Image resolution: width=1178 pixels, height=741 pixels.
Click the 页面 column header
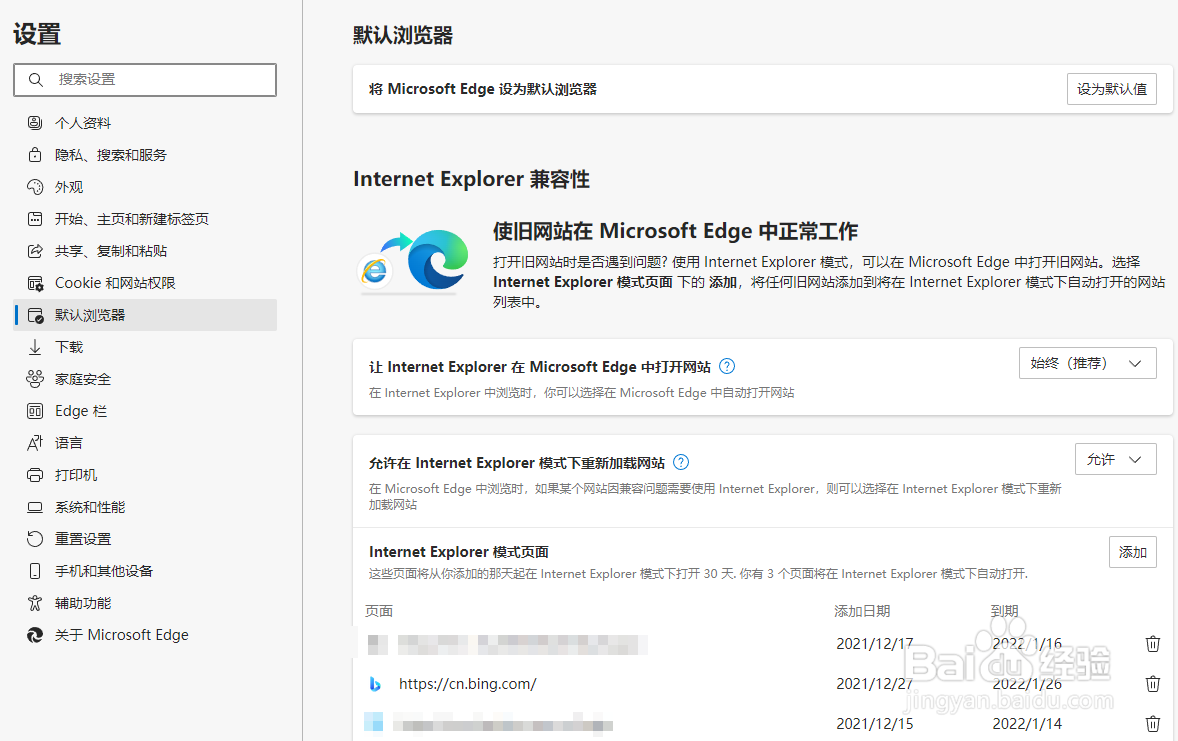[379, 611]
